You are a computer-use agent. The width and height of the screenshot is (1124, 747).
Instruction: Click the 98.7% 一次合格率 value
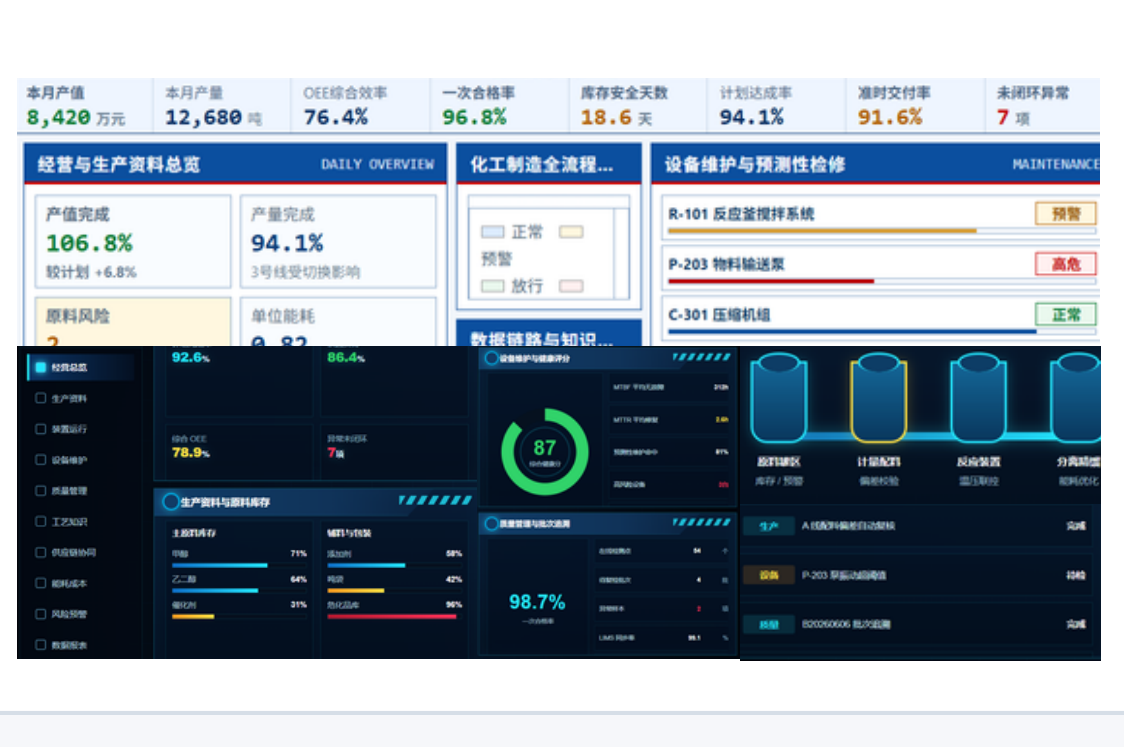click(537, 601)
